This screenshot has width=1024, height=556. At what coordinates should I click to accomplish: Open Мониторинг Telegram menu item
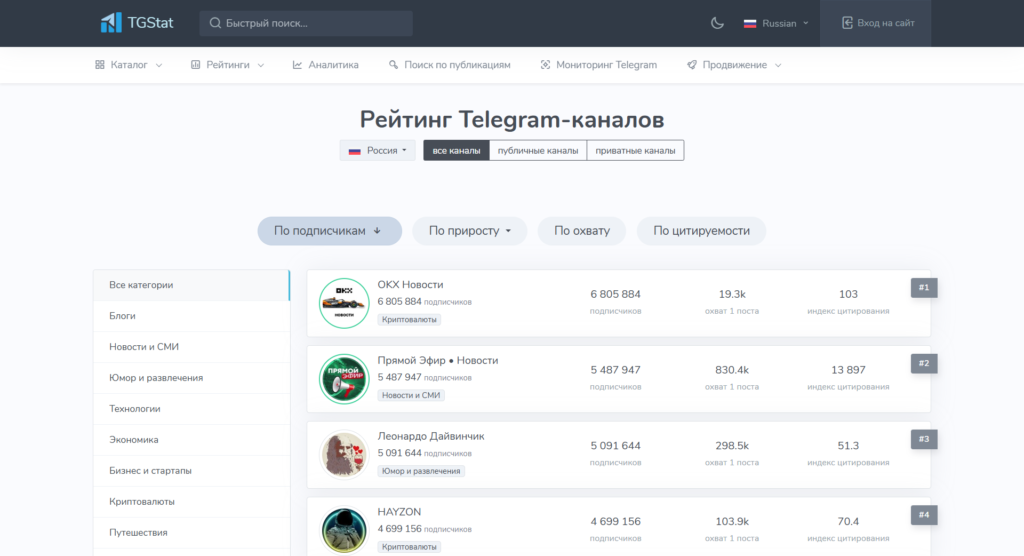pos(599,65)
